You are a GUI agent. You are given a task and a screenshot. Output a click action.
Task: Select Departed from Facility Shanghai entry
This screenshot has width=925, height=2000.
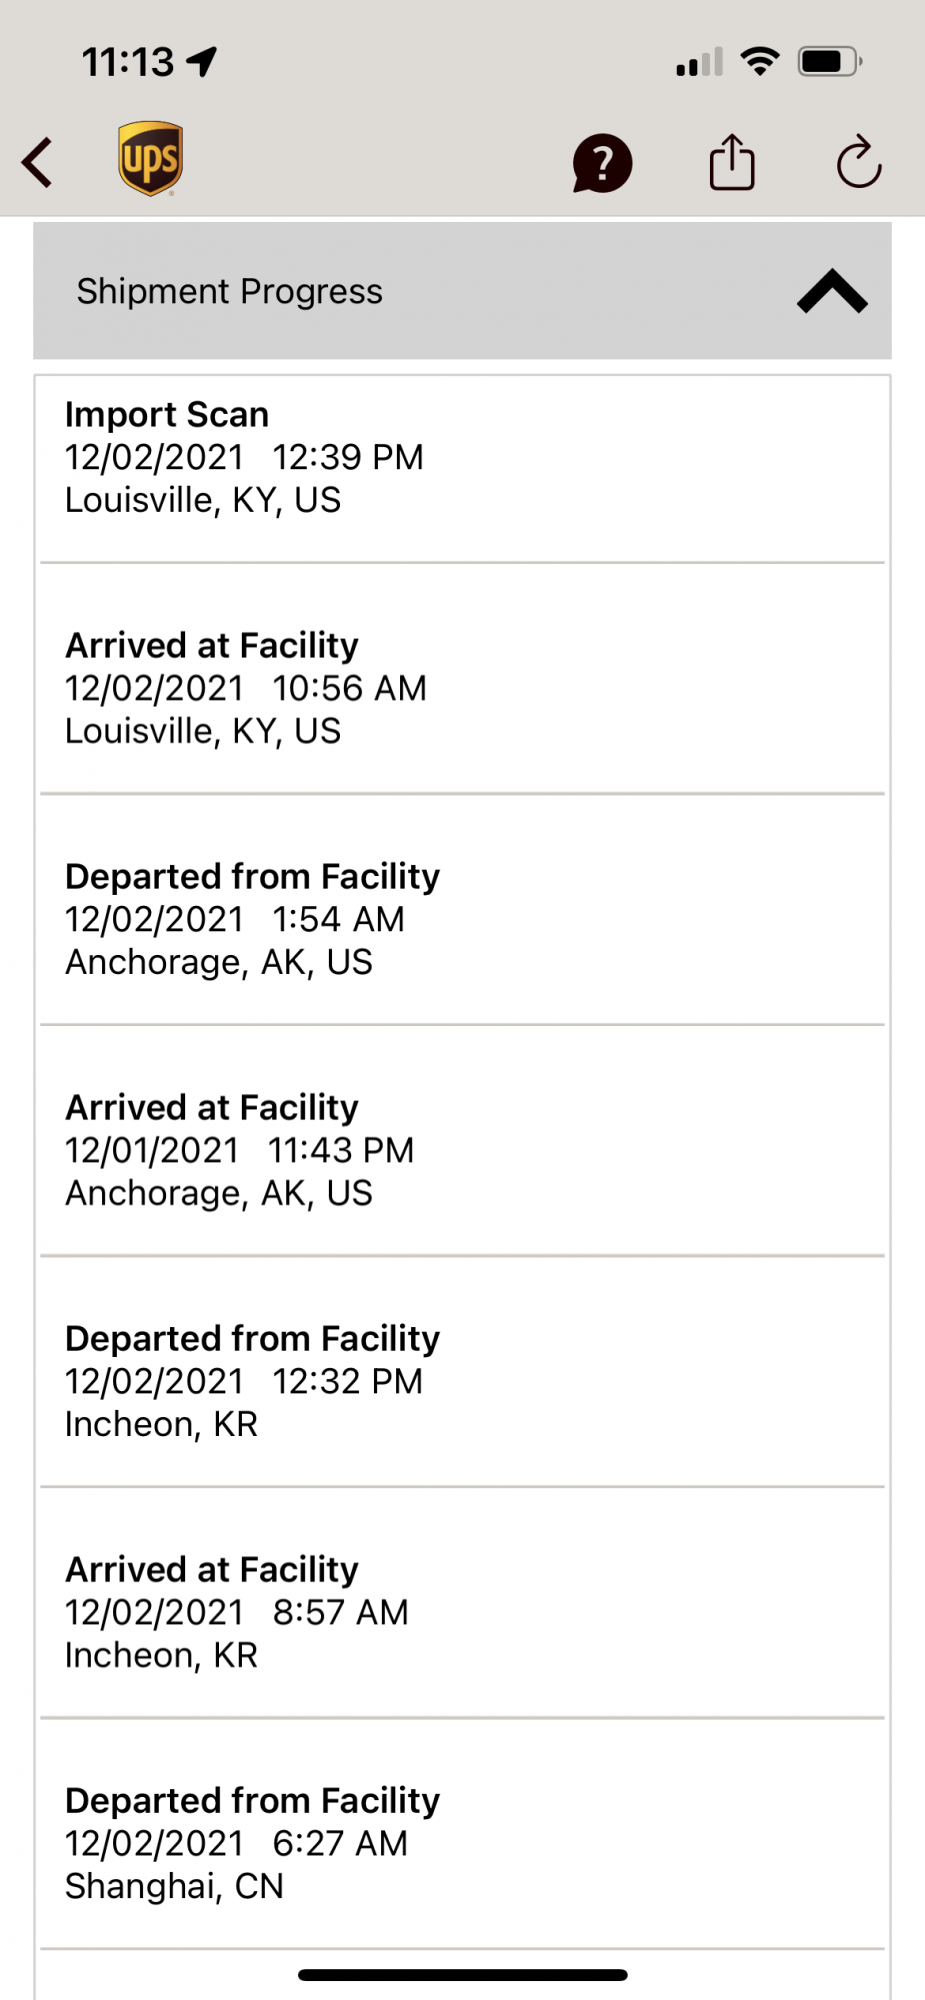(462, 1843)
